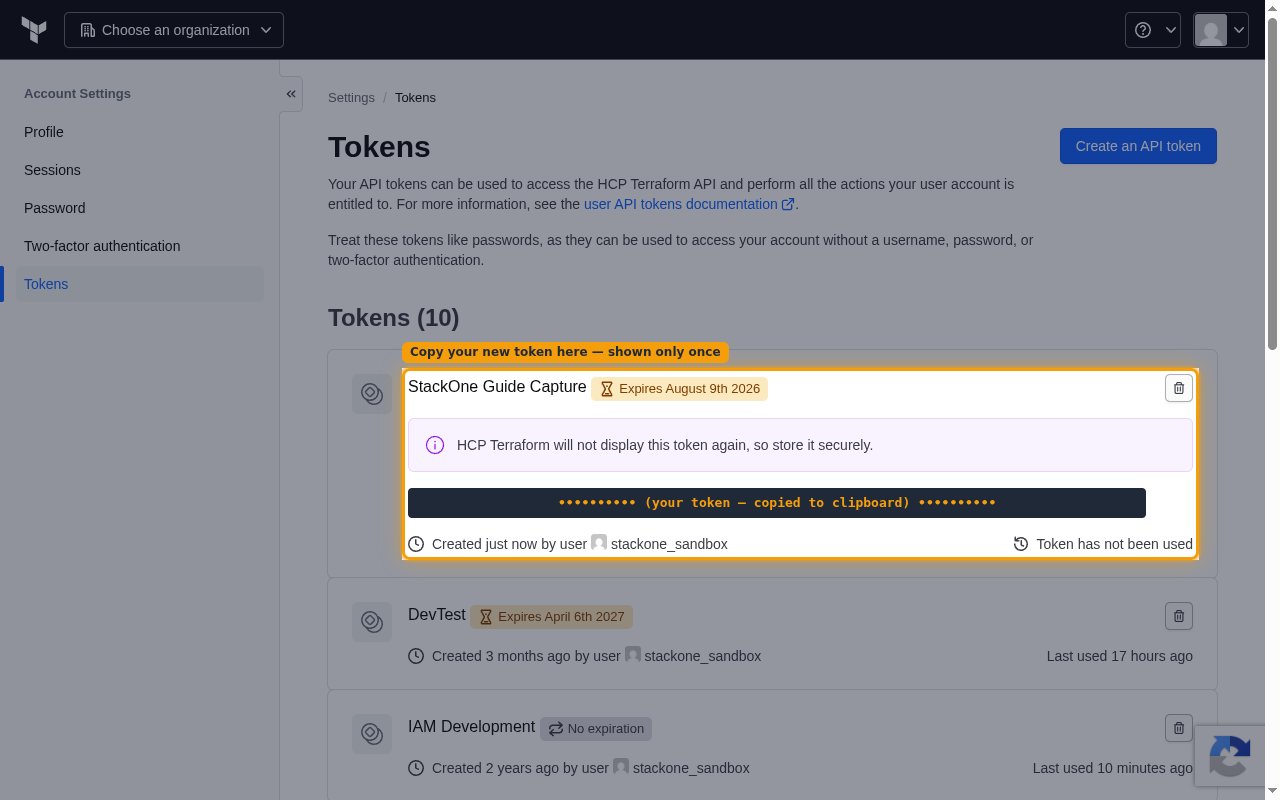Click the reCAPTCHA badge
The height and width of the screenshot is (800, 1280).
1230,757
